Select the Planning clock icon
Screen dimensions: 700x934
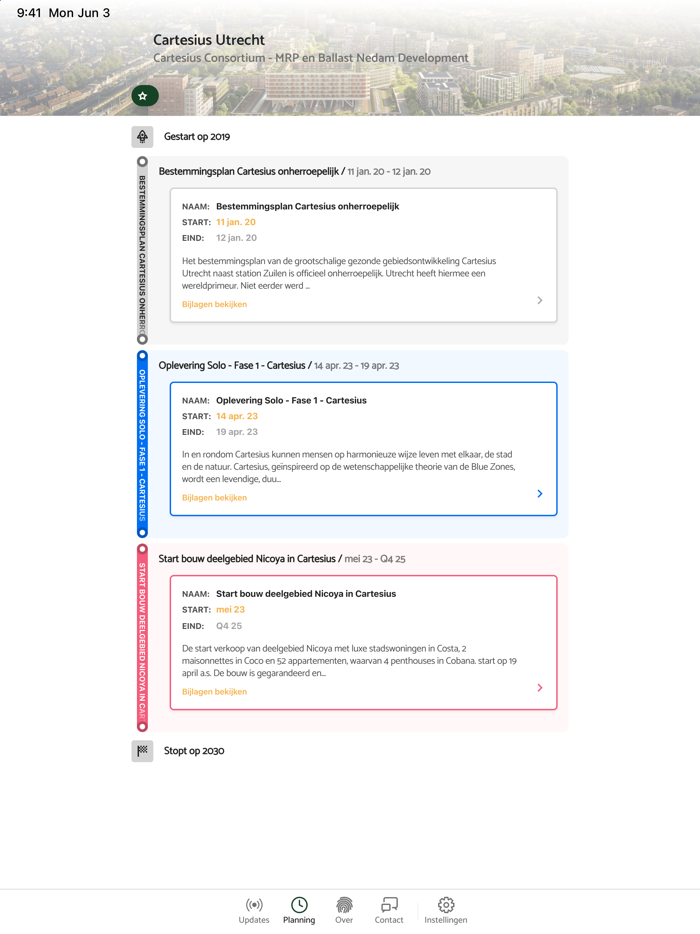click(299, 904)
